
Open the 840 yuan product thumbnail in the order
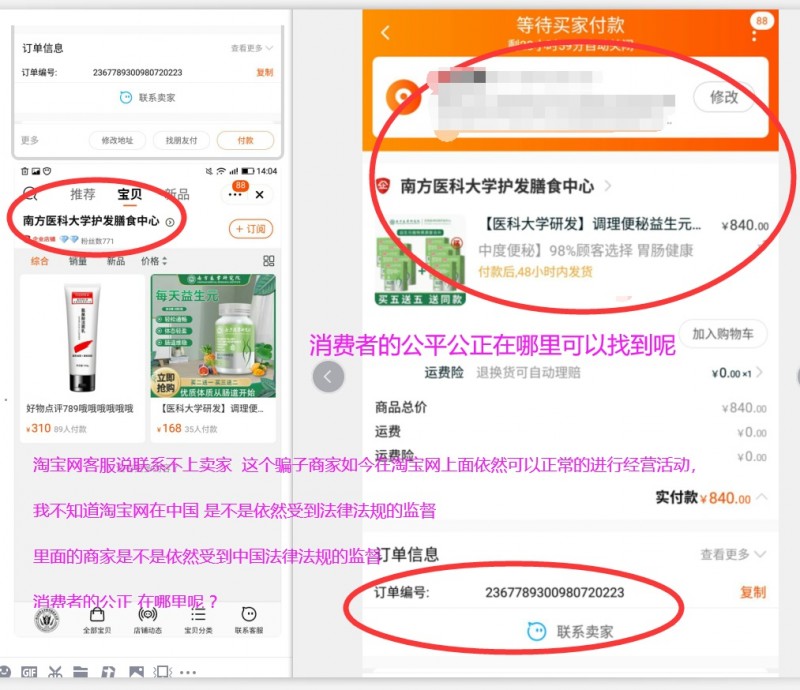[420, 260]
